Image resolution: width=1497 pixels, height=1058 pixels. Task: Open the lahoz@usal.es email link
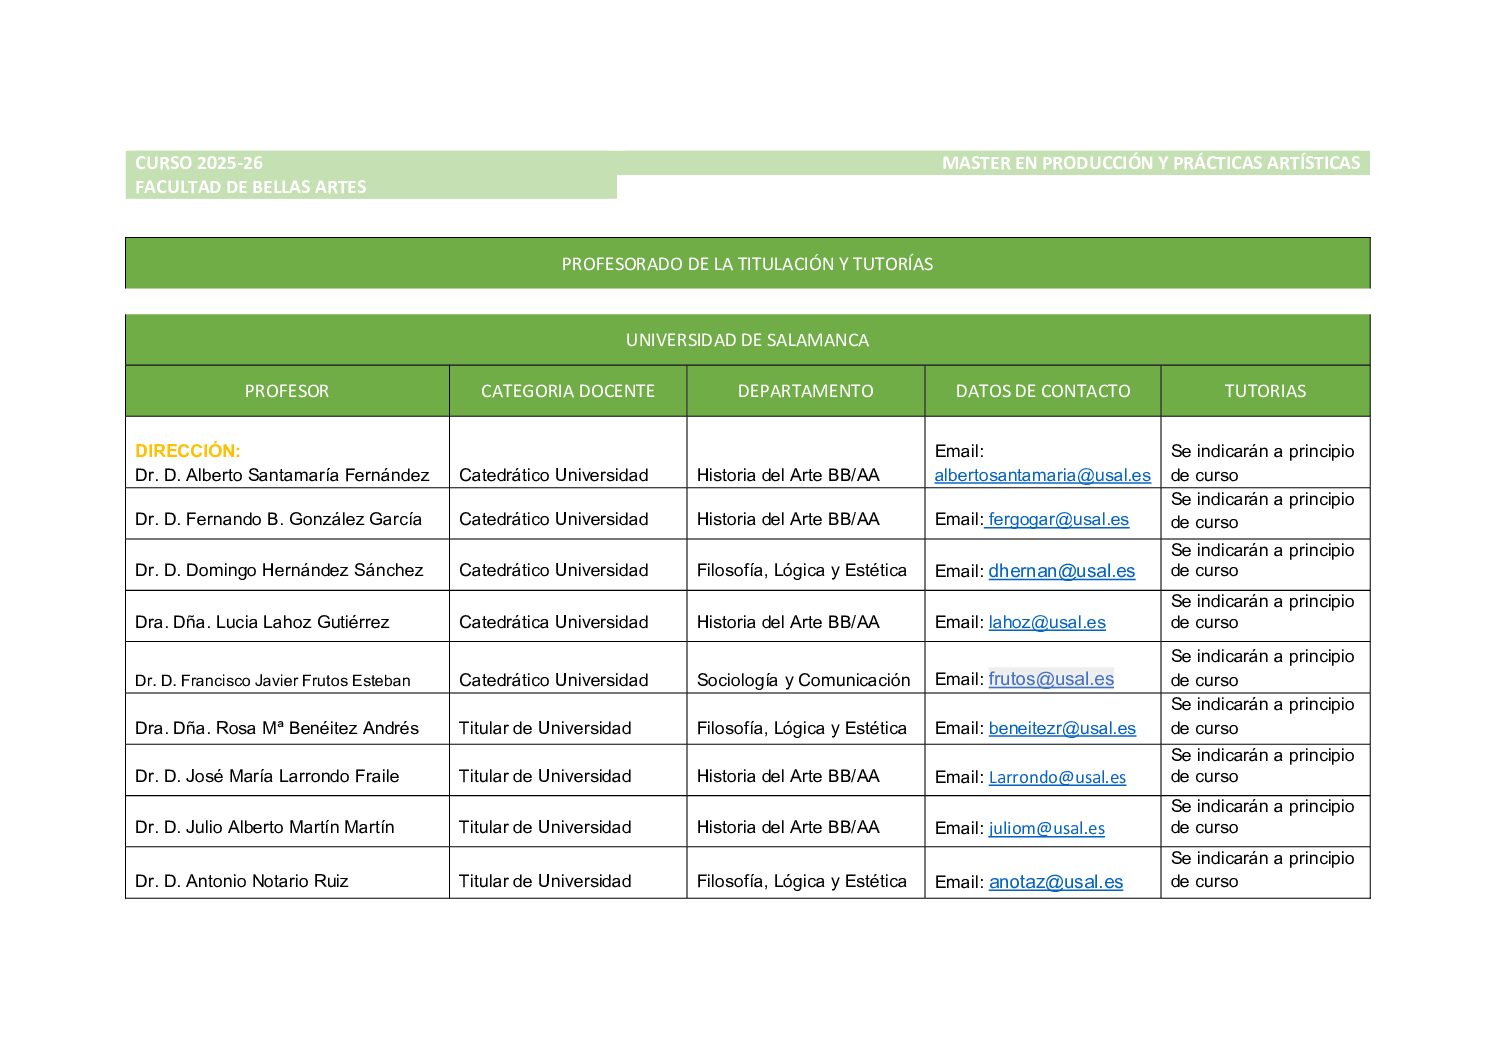pyautogui.click(x=1047, y=622)
